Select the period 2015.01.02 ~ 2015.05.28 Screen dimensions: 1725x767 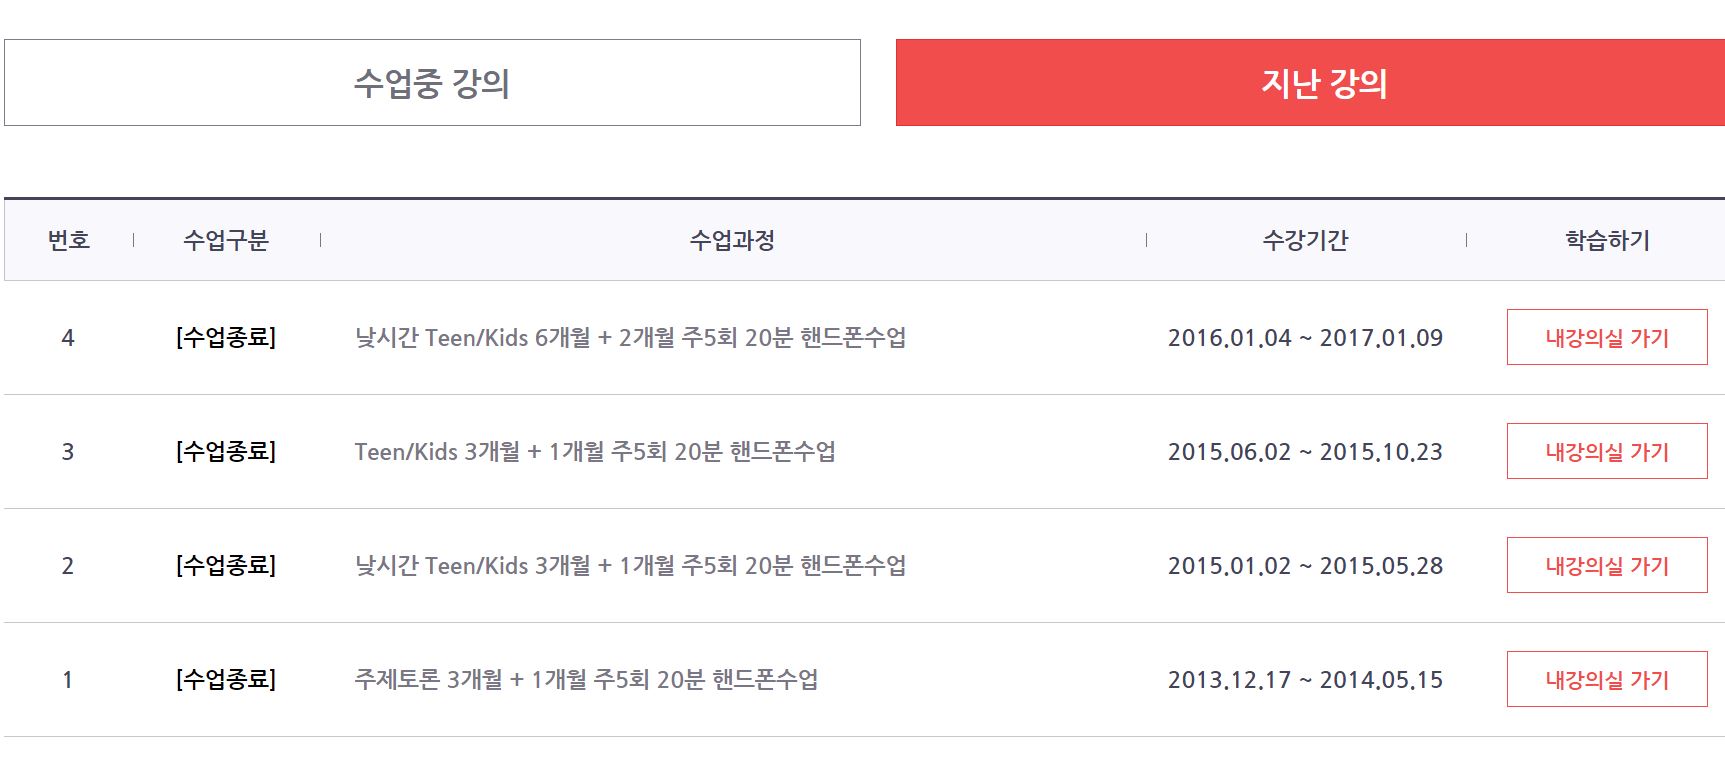tap(1305, 566)
